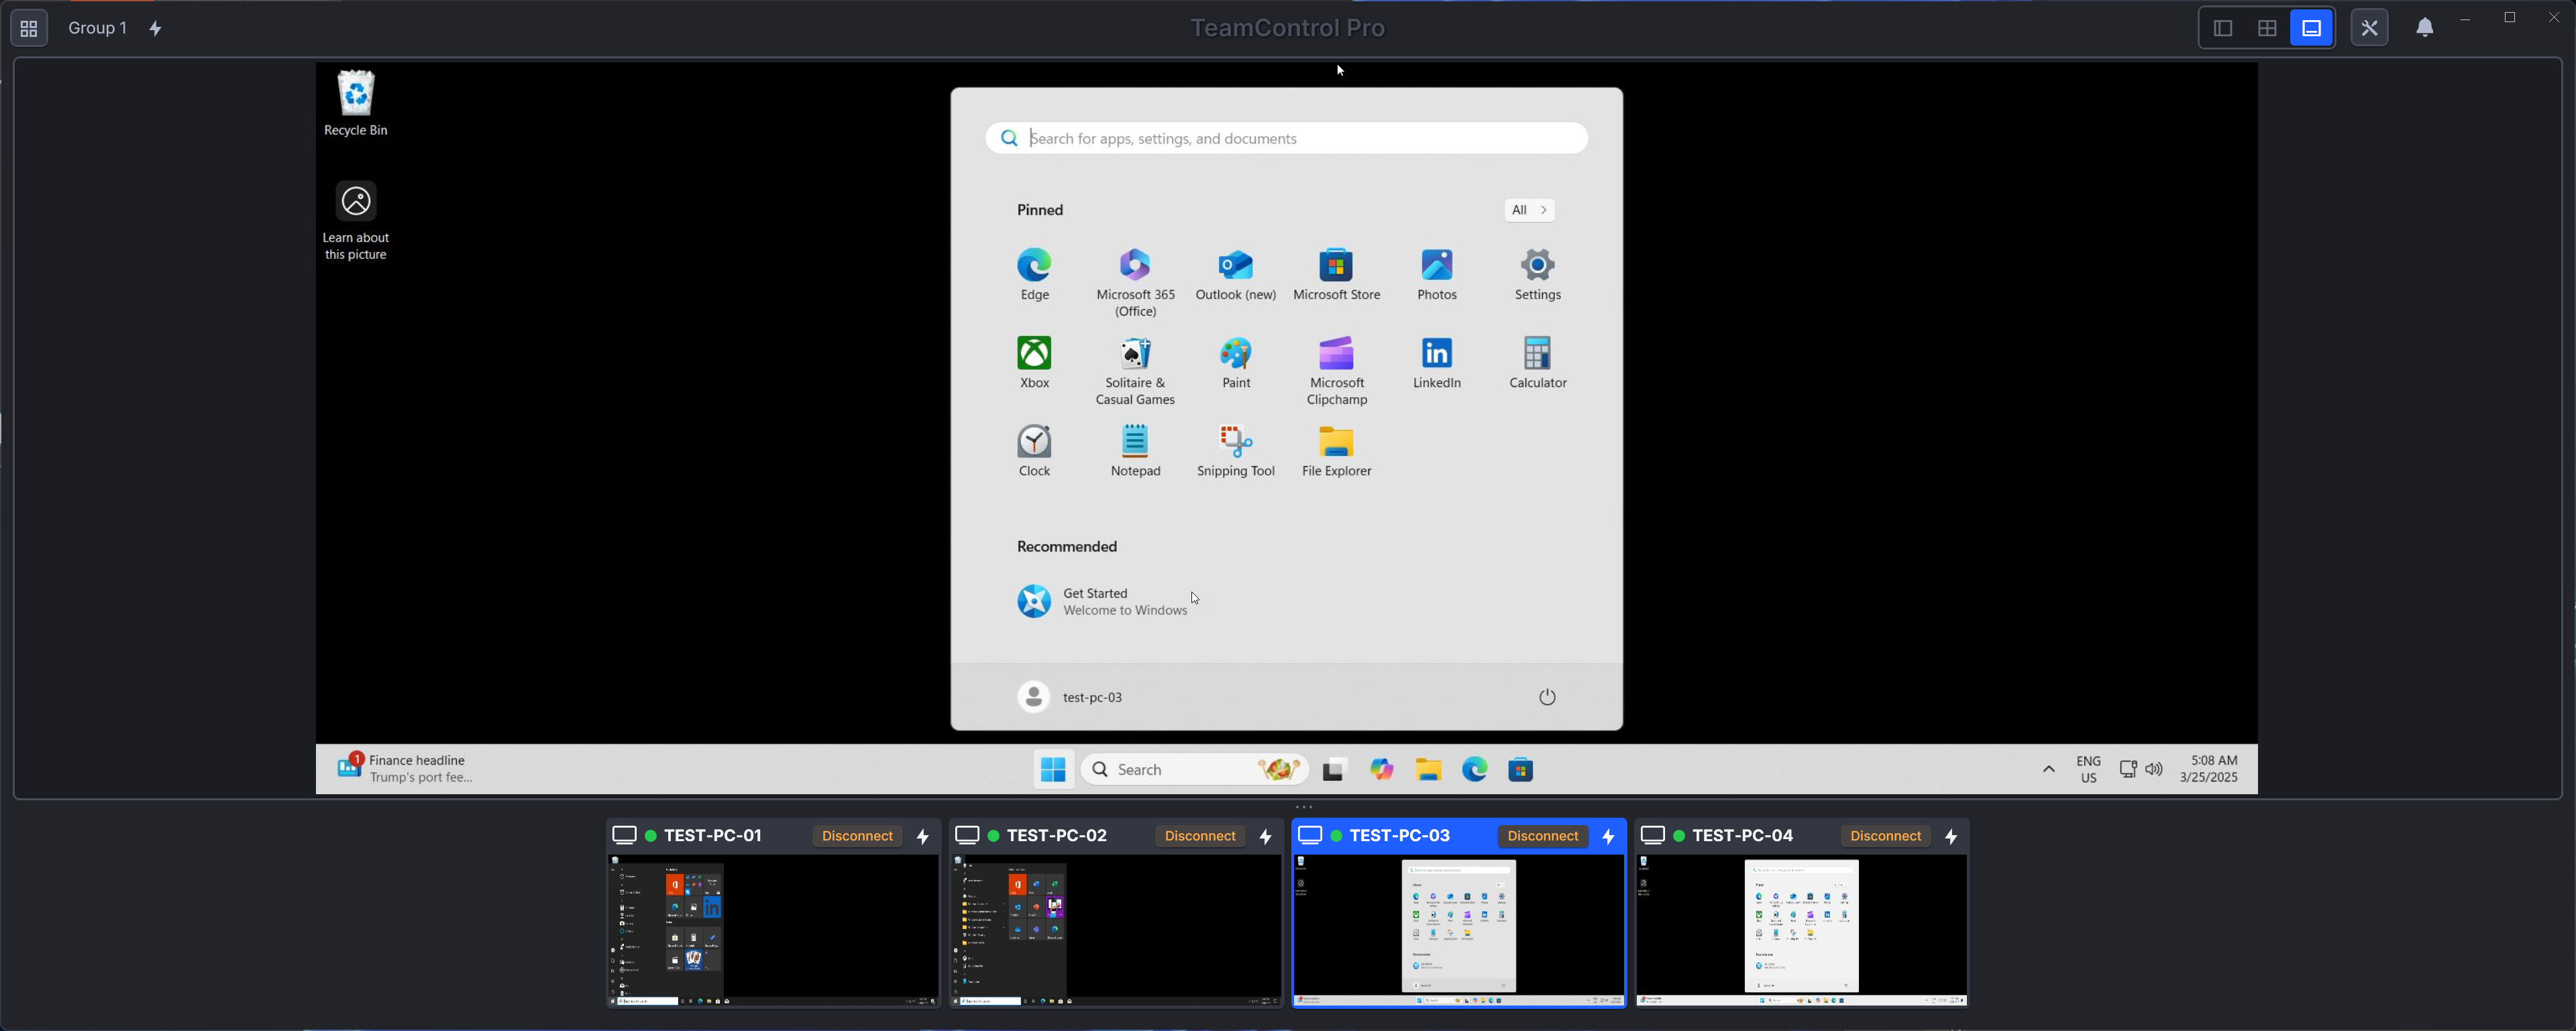2576x1031 pixels.
Task: Click the lightning action icon for TEST-PC-03
Action: pyautogui.click(x=1609, y=836)
